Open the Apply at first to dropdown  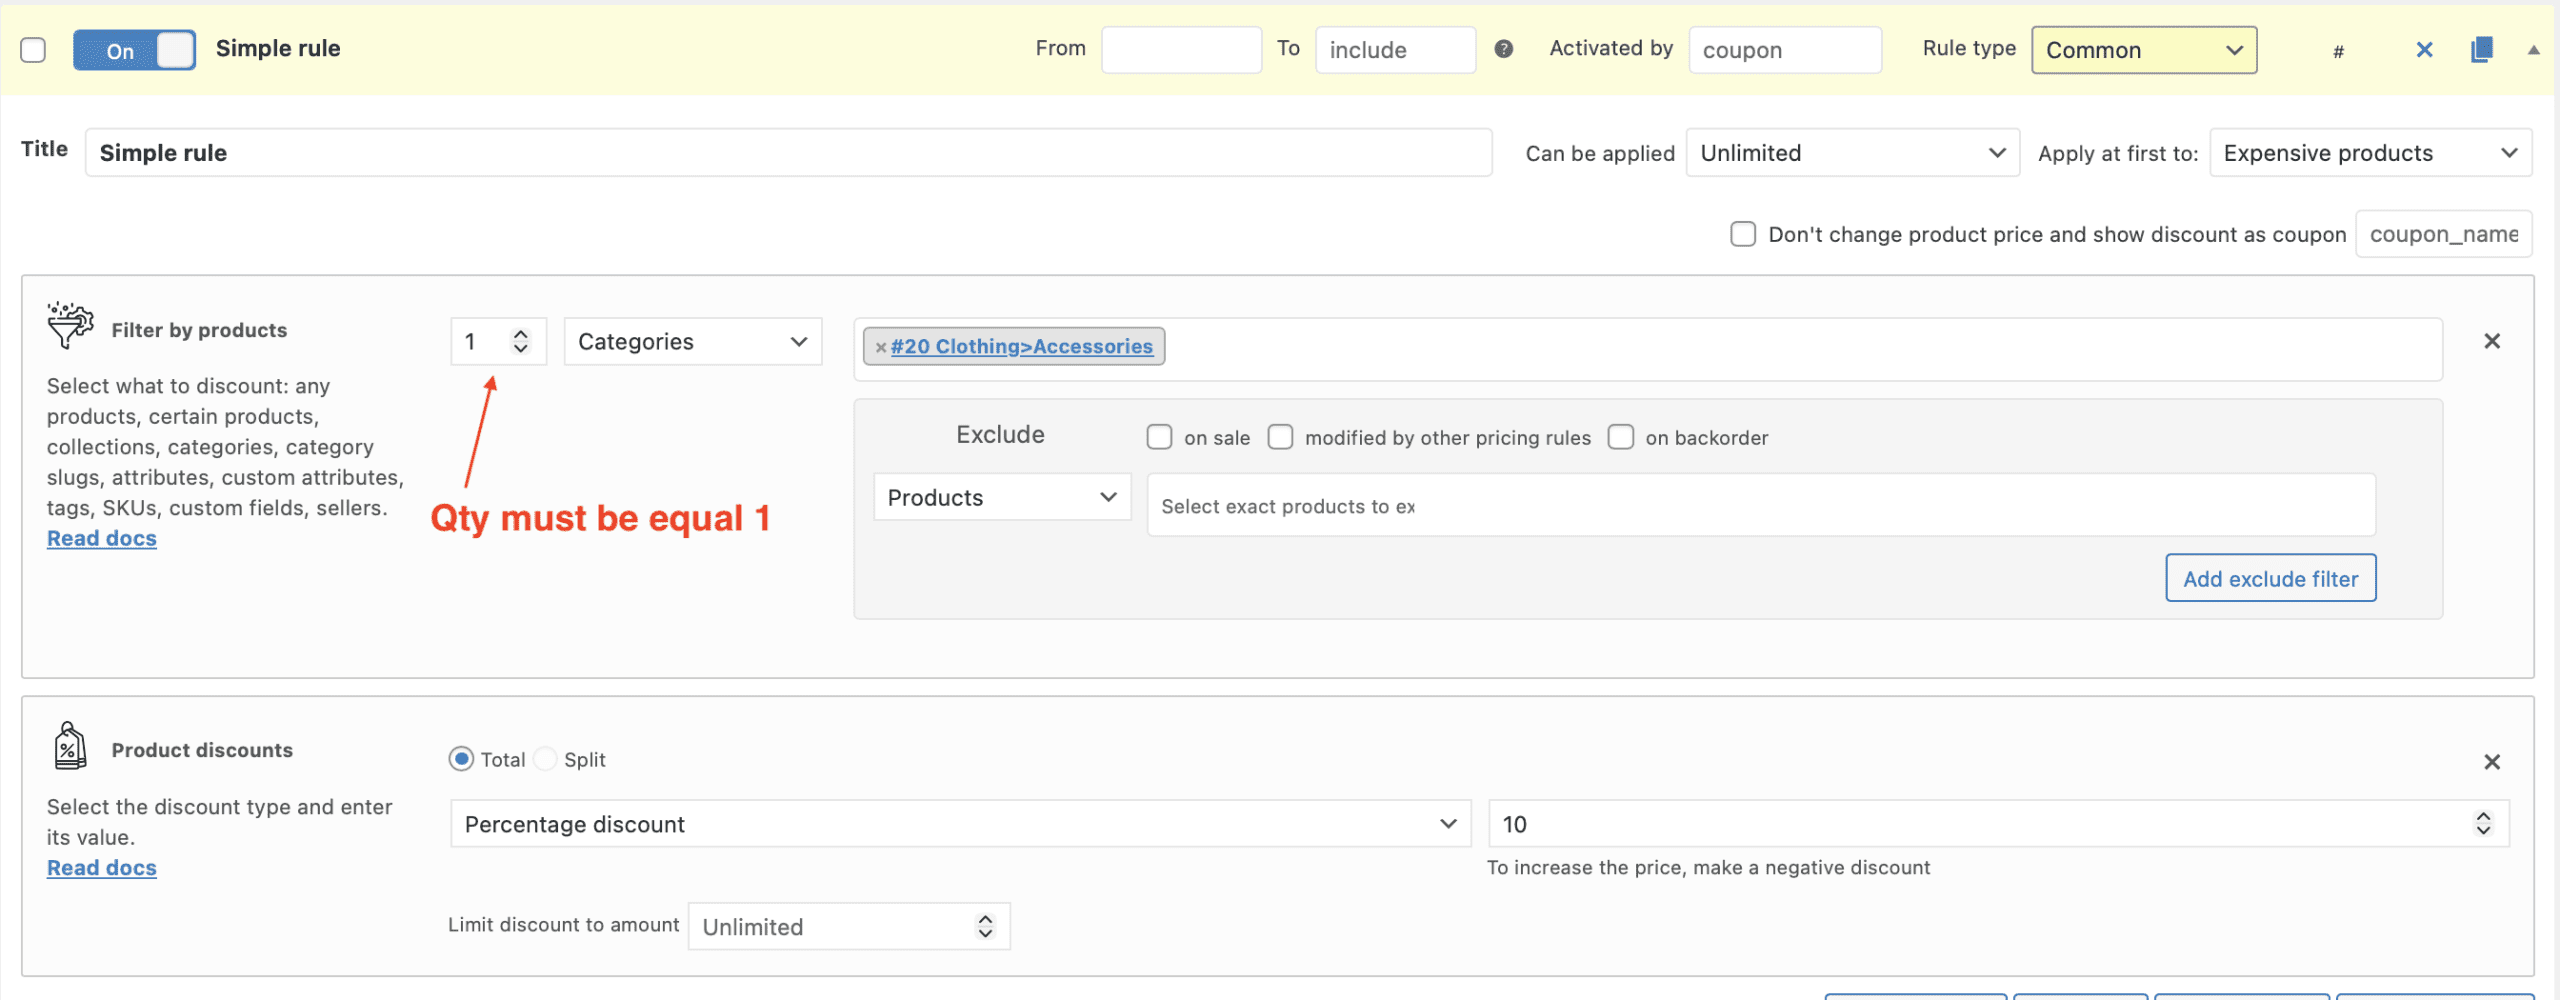point(2369,153)
